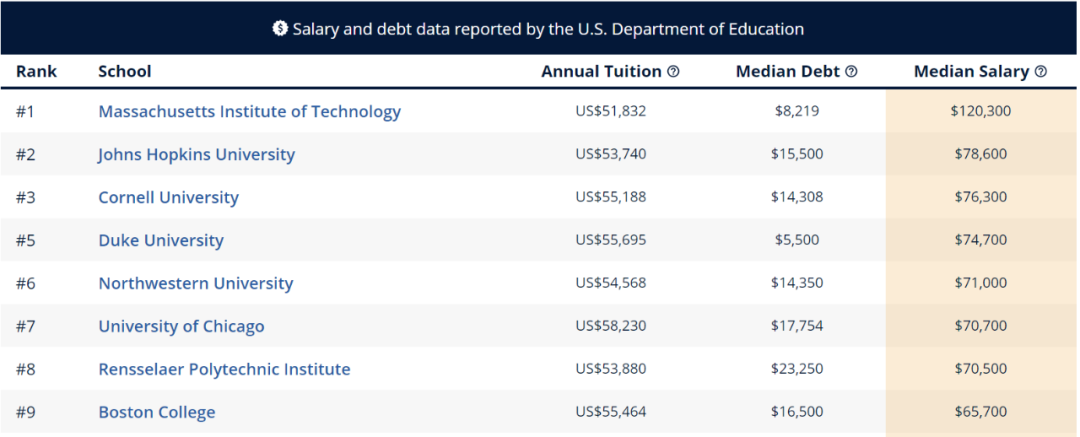
Task: Click the Median Salary column header
Action: click(971, 72)
